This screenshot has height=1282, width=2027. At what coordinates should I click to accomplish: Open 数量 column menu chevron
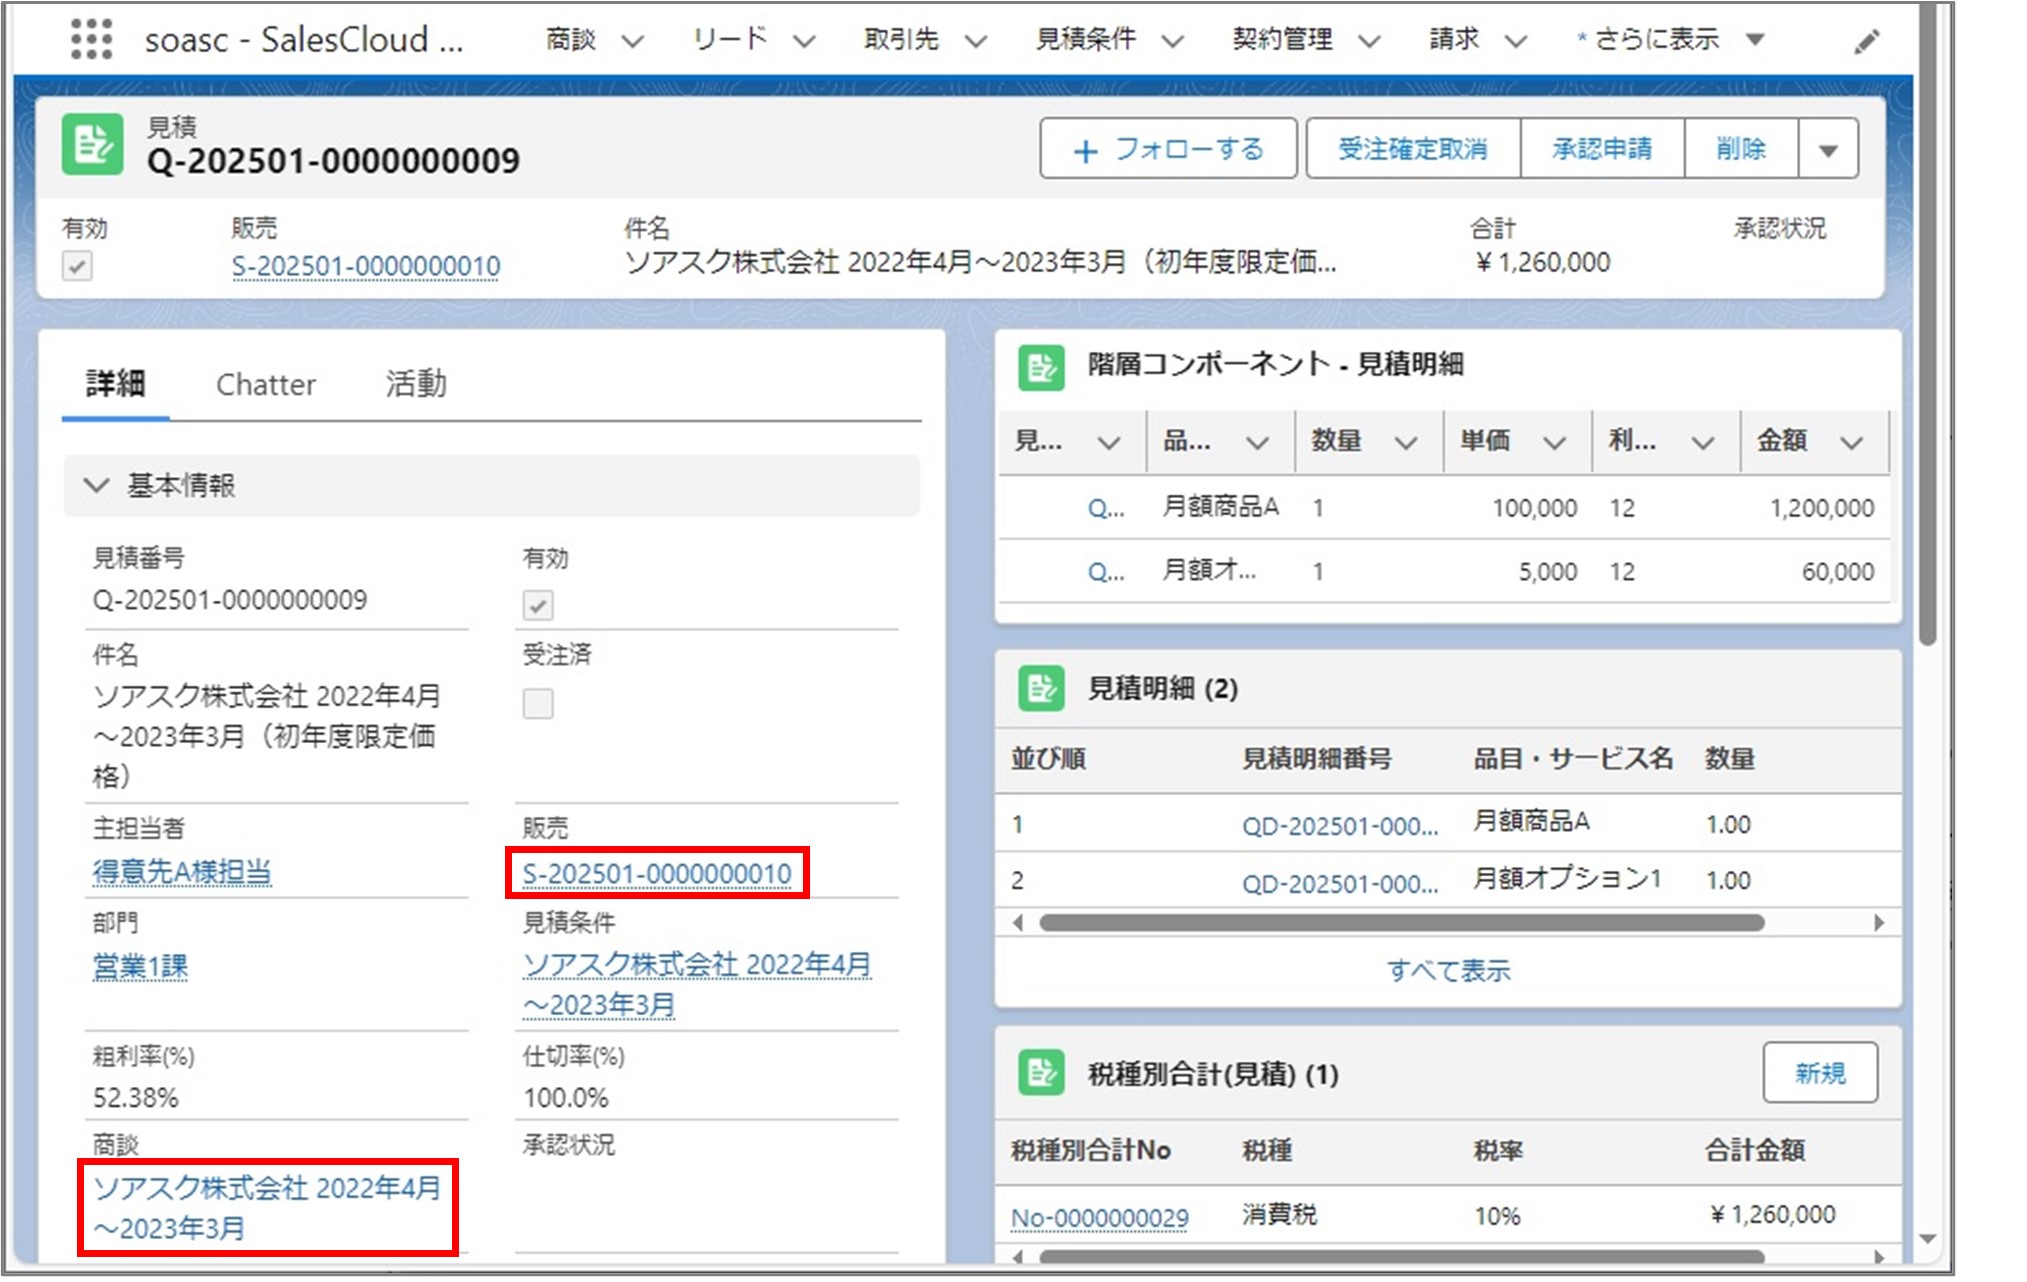pyautogui.click(x=1406, y=443)
